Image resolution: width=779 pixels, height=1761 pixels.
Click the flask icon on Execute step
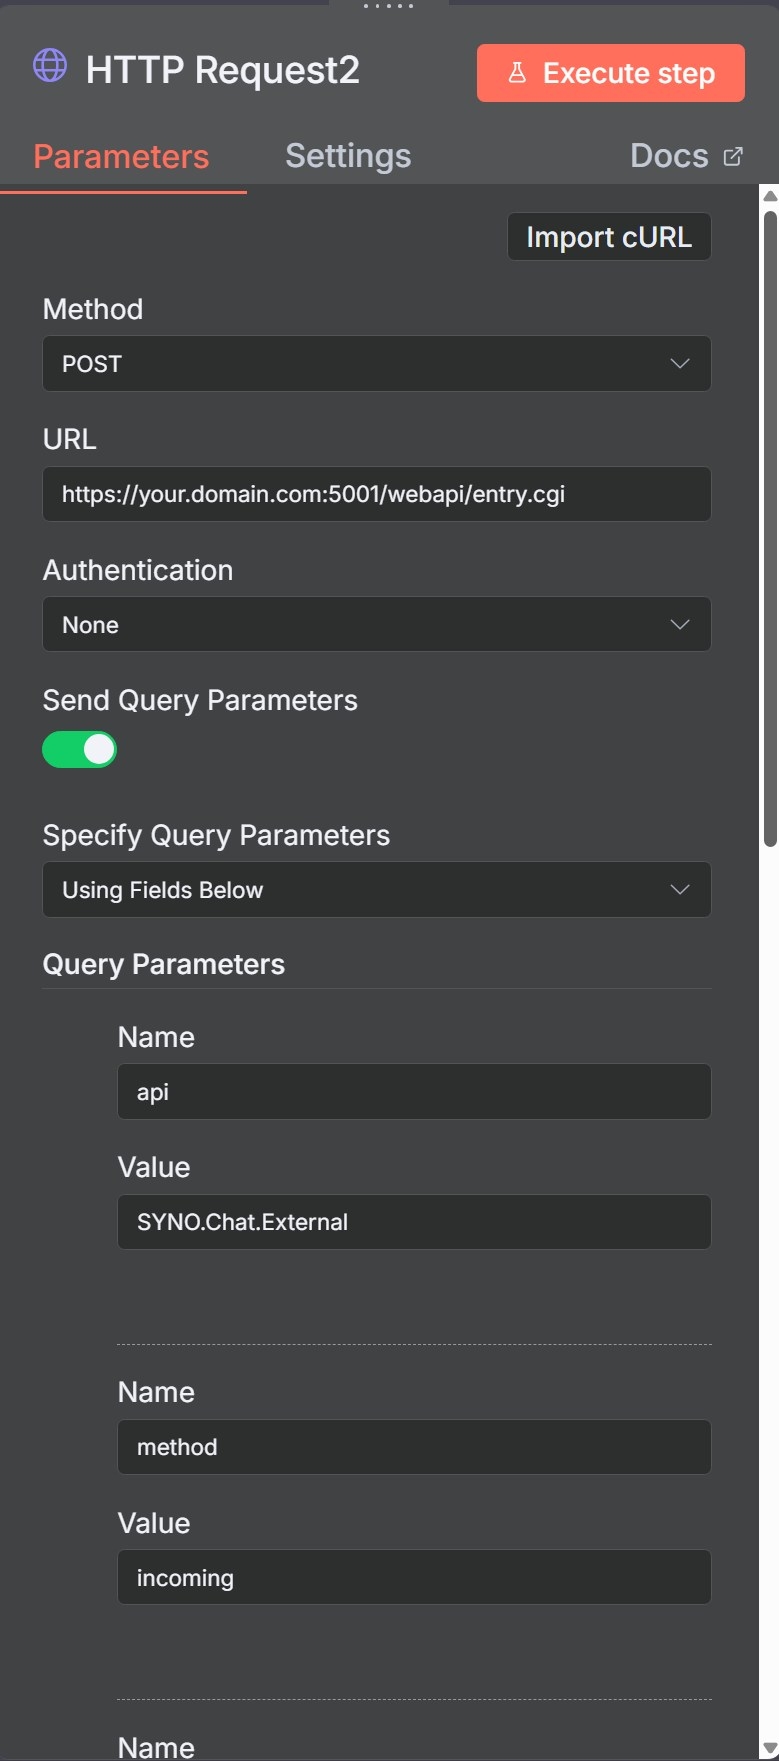(517, 73)
